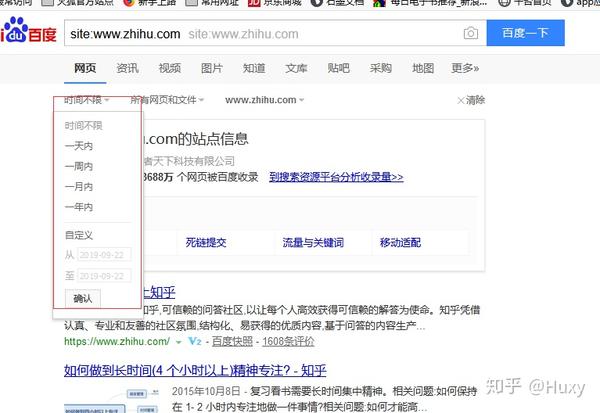The width and height of the screenshot is (600, 413).
Task: Switch to the 贴吧 tab
Action: coord(338,68)
